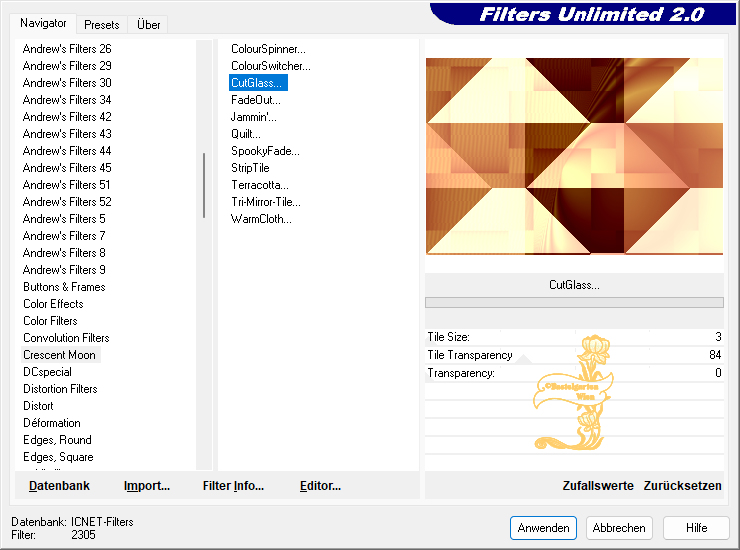Choose DCspecial category

[x=48, y=372]
